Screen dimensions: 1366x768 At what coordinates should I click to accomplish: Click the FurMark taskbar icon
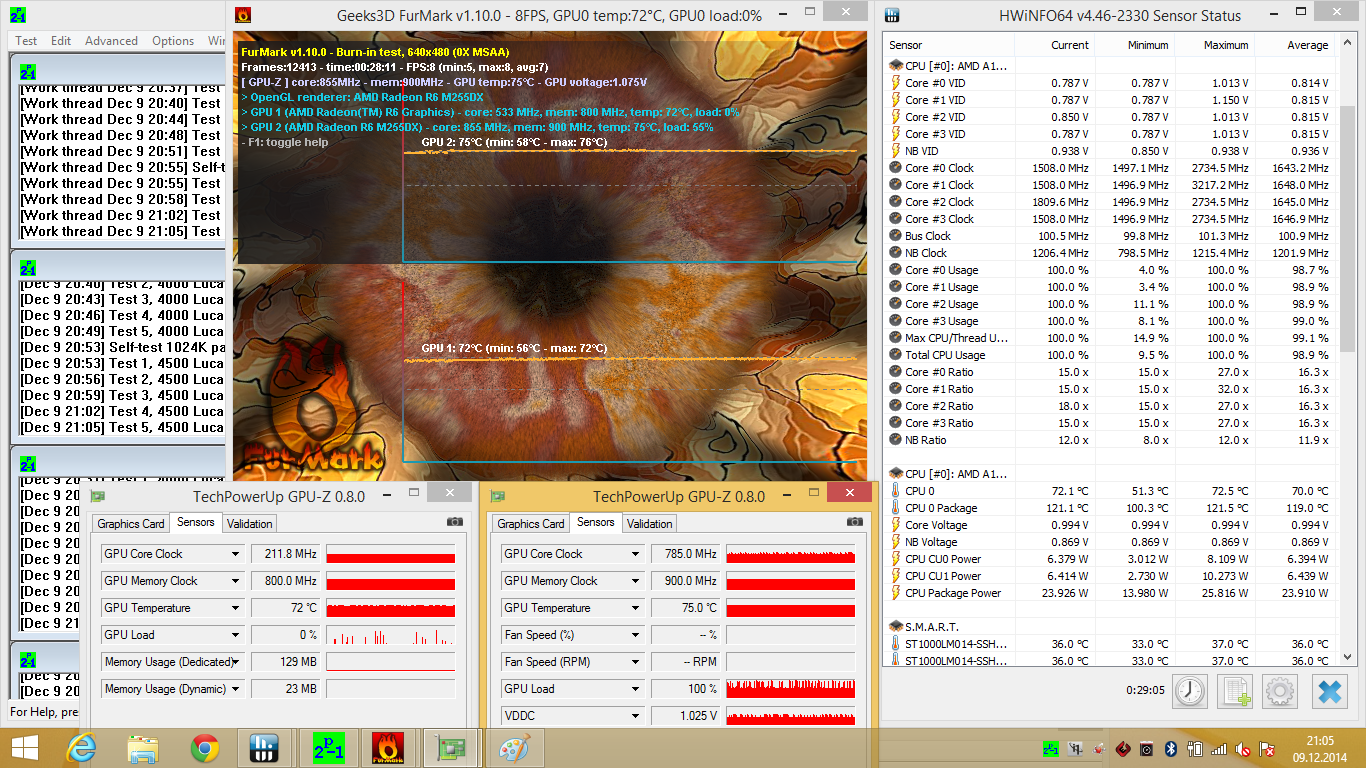click(389, 748)
